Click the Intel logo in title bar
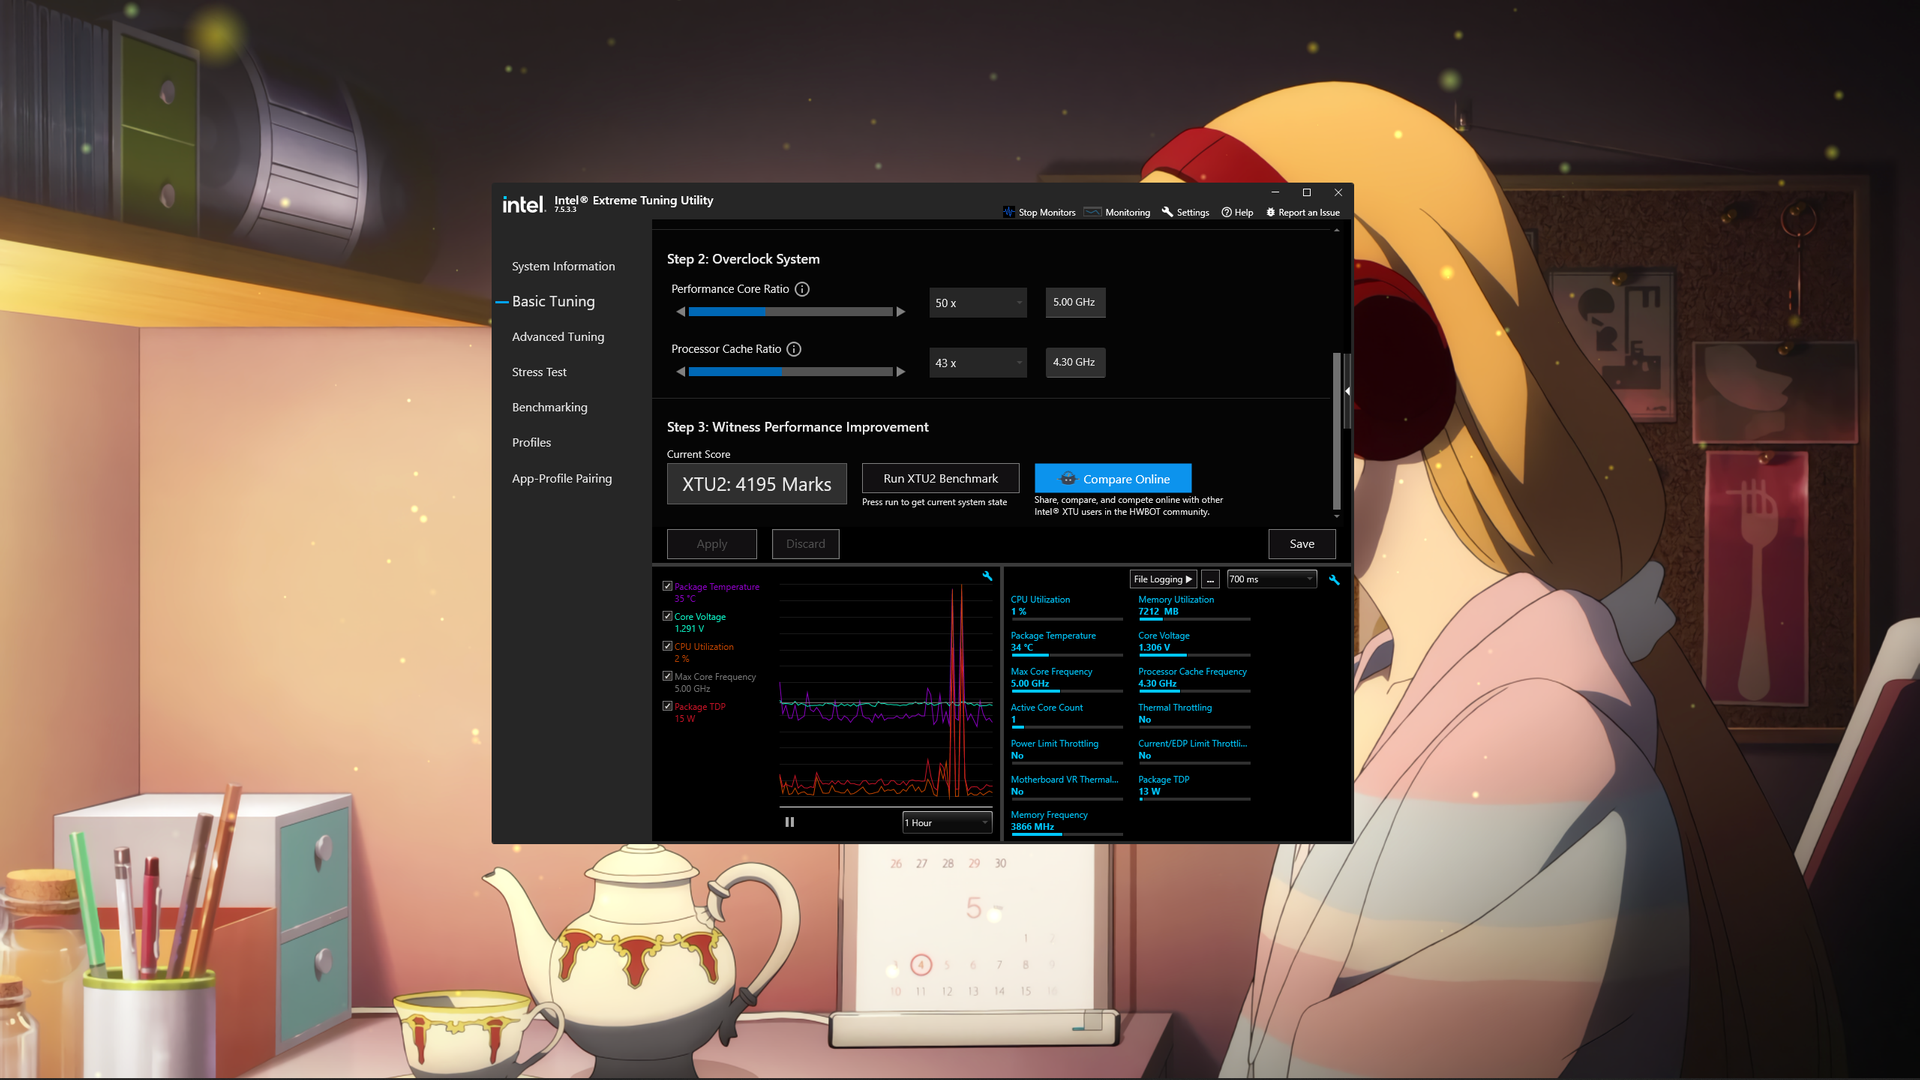Screen dimensions: 1920x1080 click(x=523, y=205)
